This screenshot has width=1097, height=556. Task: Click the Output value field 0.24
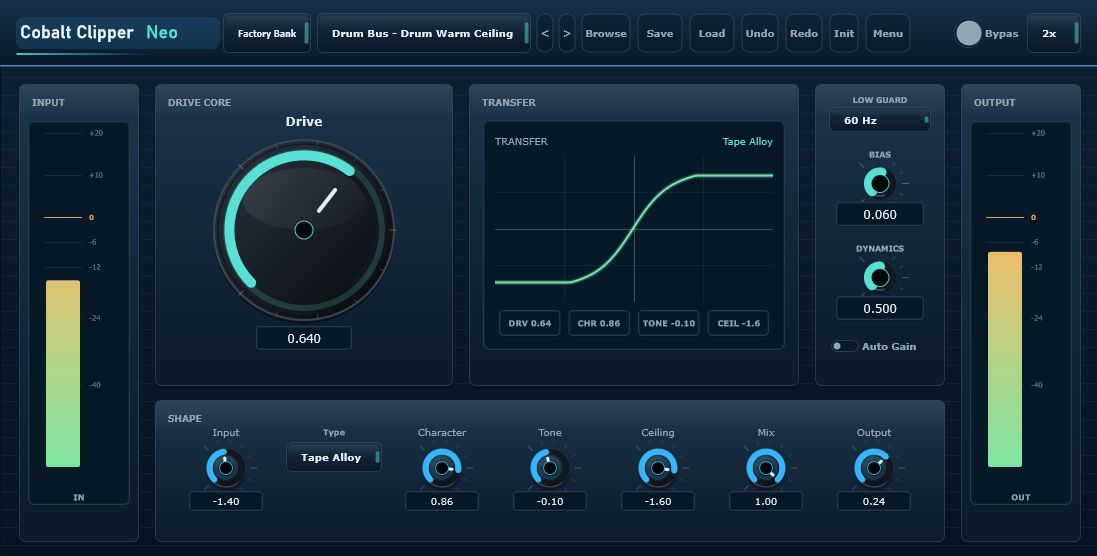(874, 501)
